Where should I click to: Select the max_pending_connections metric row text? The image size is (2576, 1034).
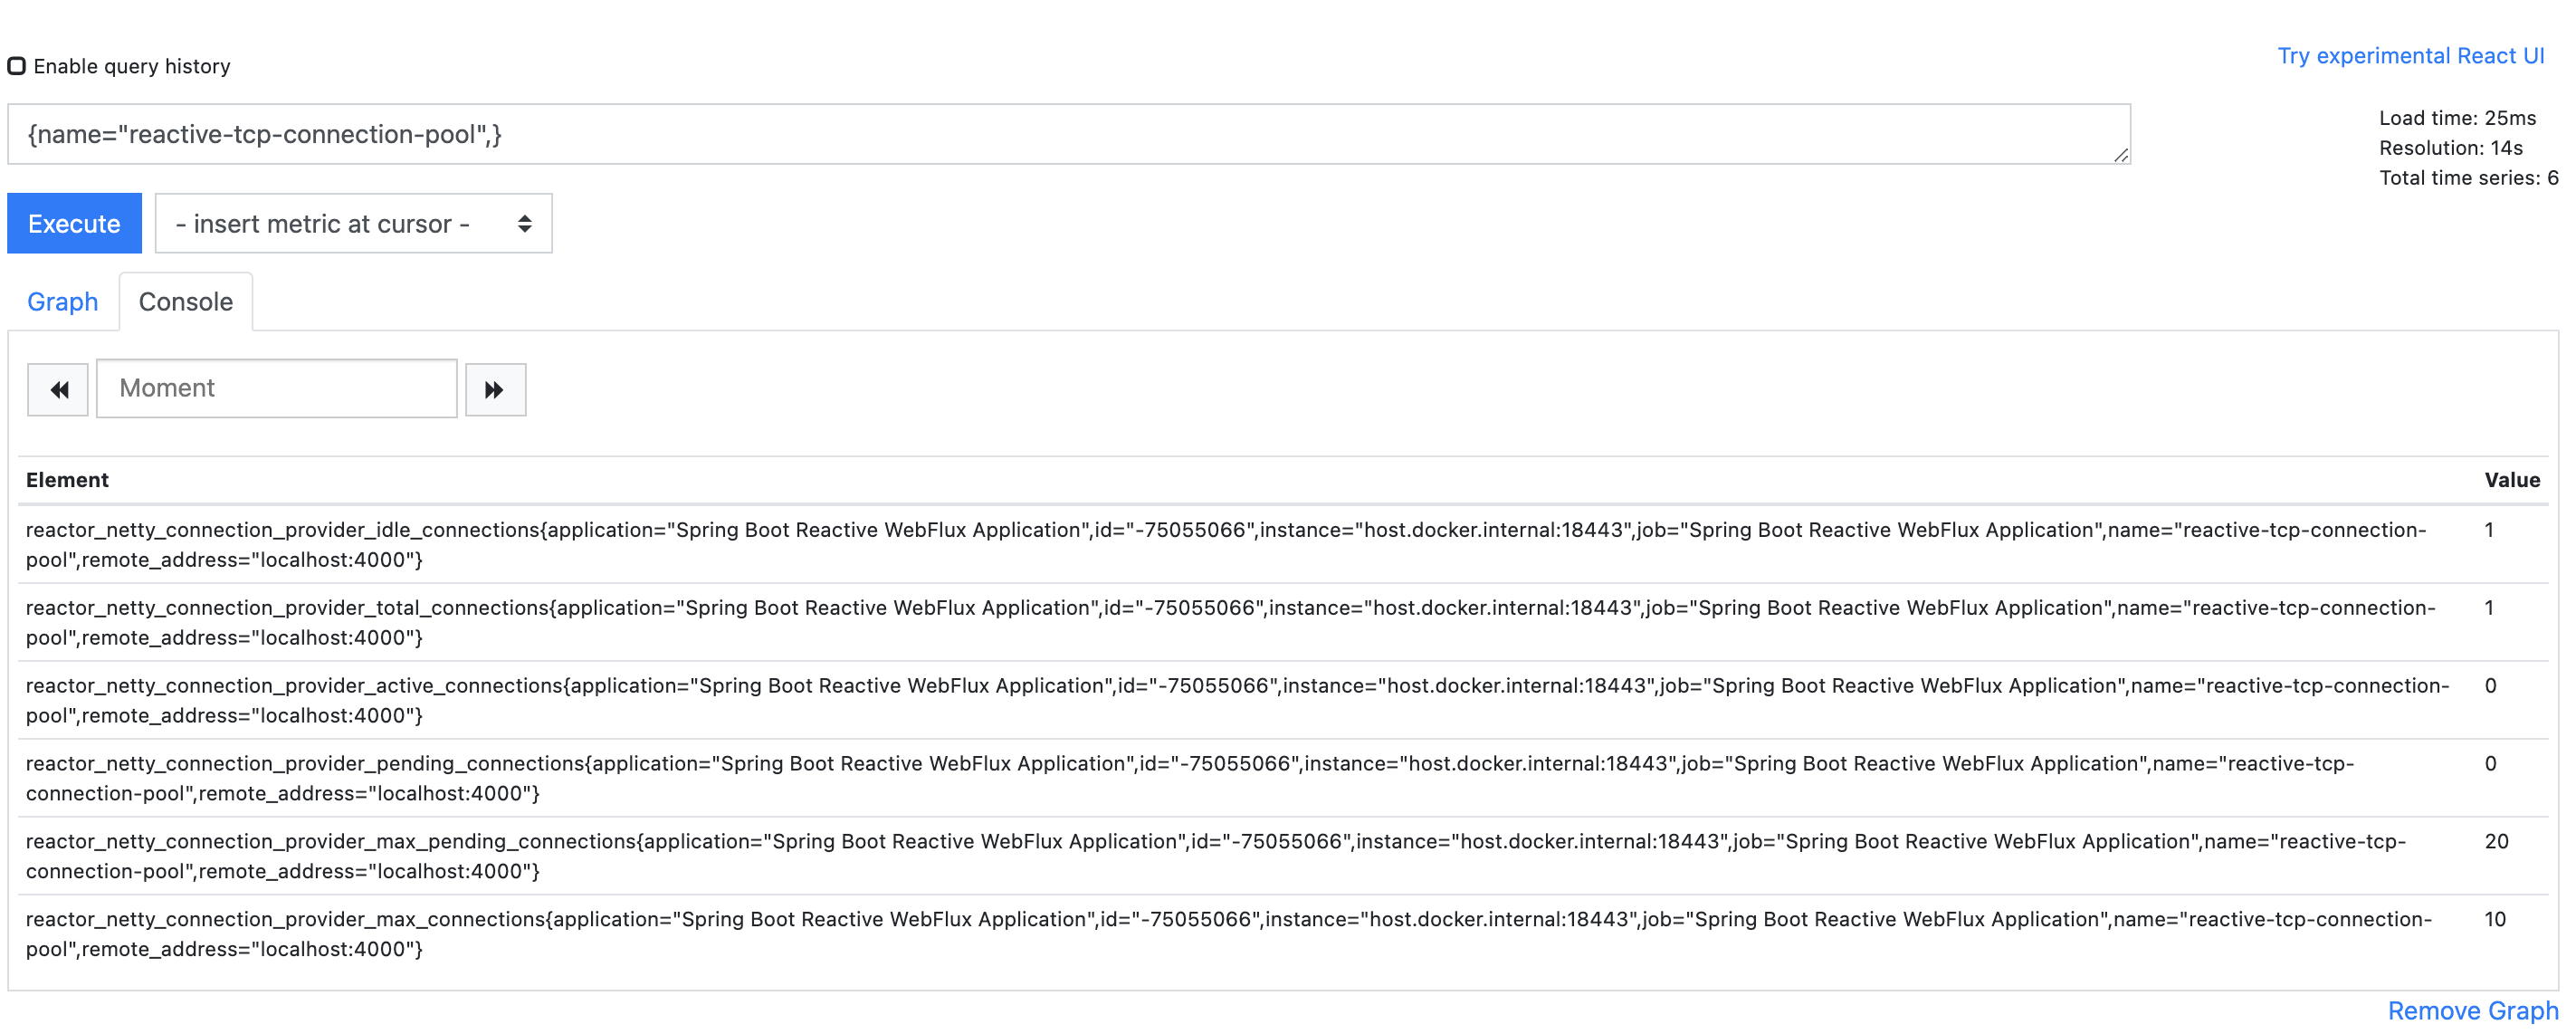pos(1216,857)
